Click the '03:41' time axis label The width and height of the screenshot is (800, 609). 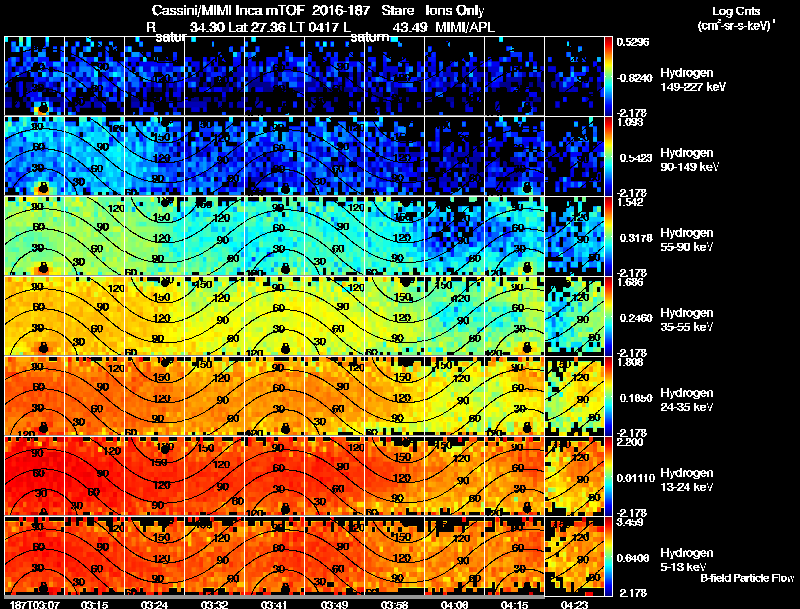274,604
